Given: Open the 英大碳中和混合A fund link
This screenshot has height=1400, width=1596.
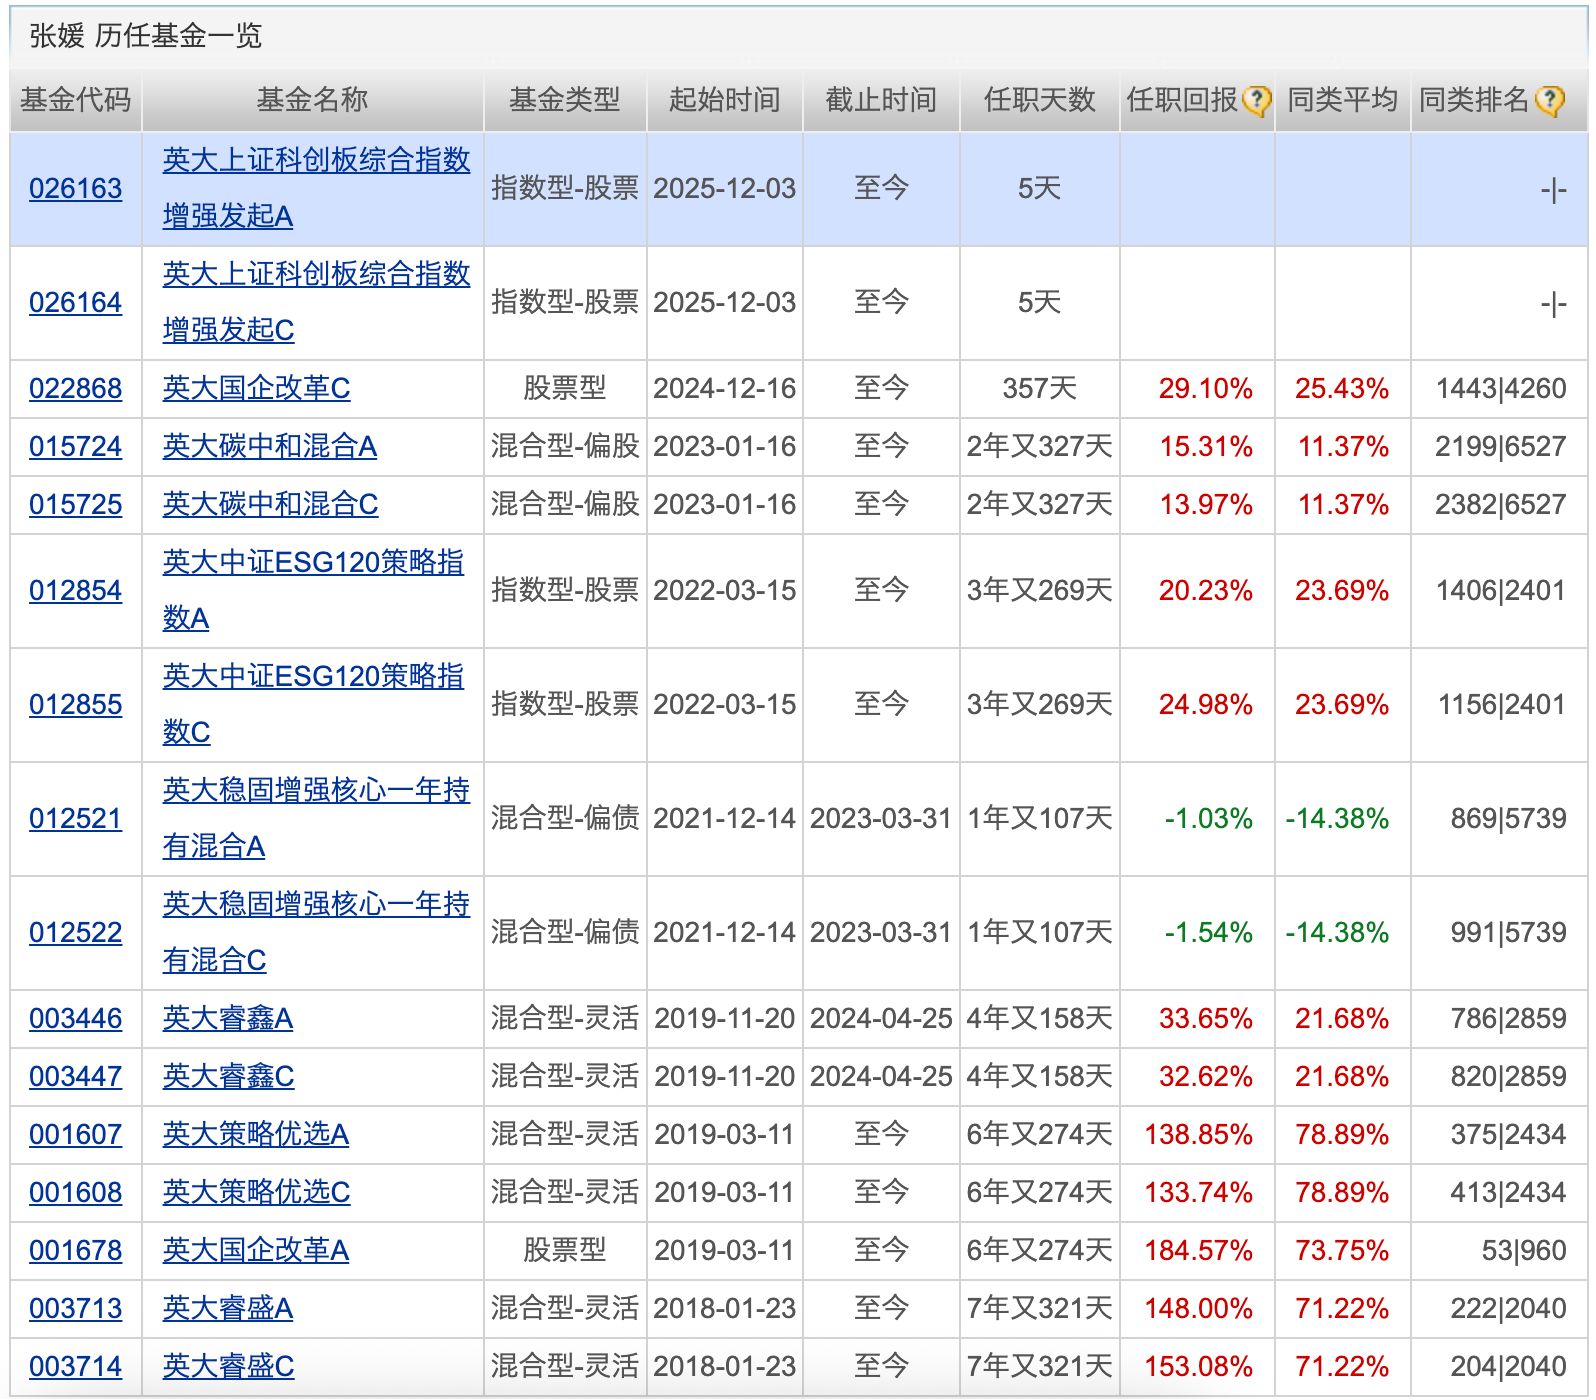Looking at the screenshot, I should tap(270, 446).
